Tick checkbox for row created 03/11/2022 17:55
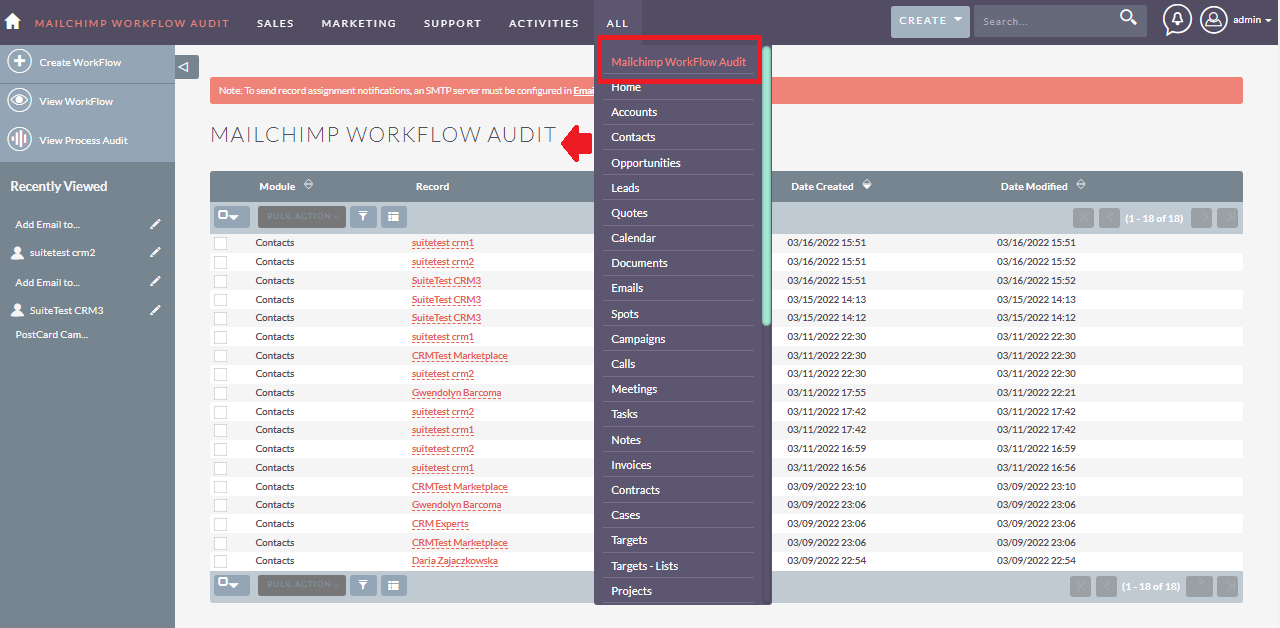This screenshot has height=628, width=1280. pos(220,393)
